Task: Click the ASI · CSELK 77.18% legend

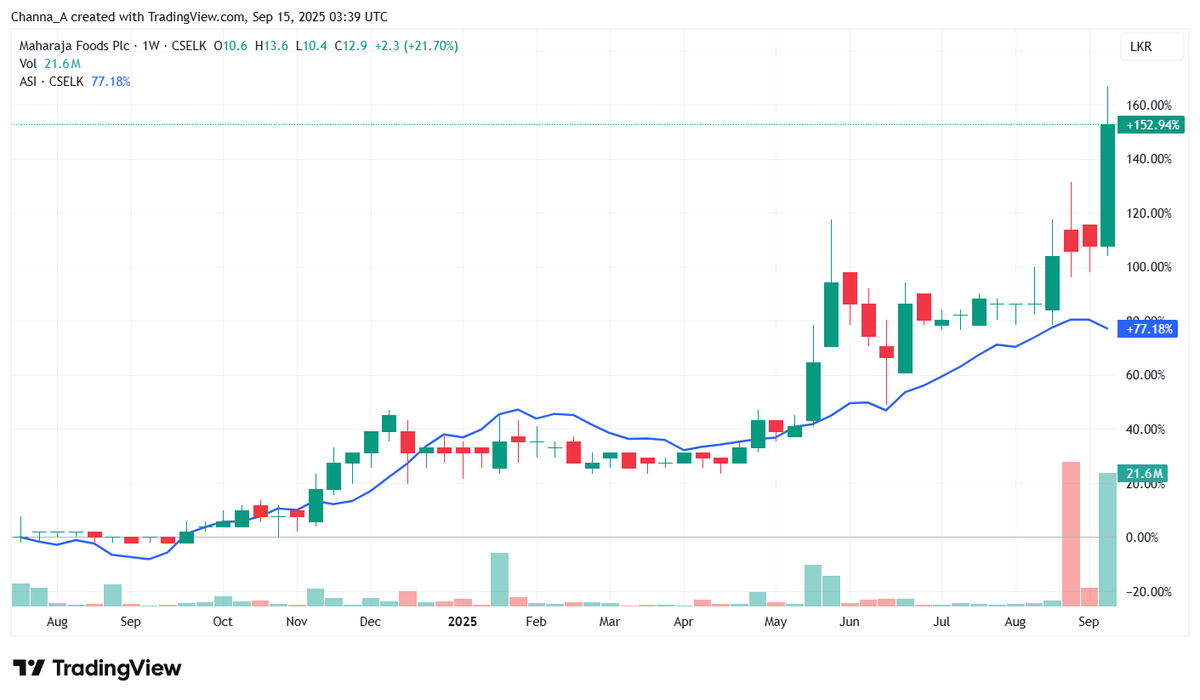Action: tap(75, 81)
